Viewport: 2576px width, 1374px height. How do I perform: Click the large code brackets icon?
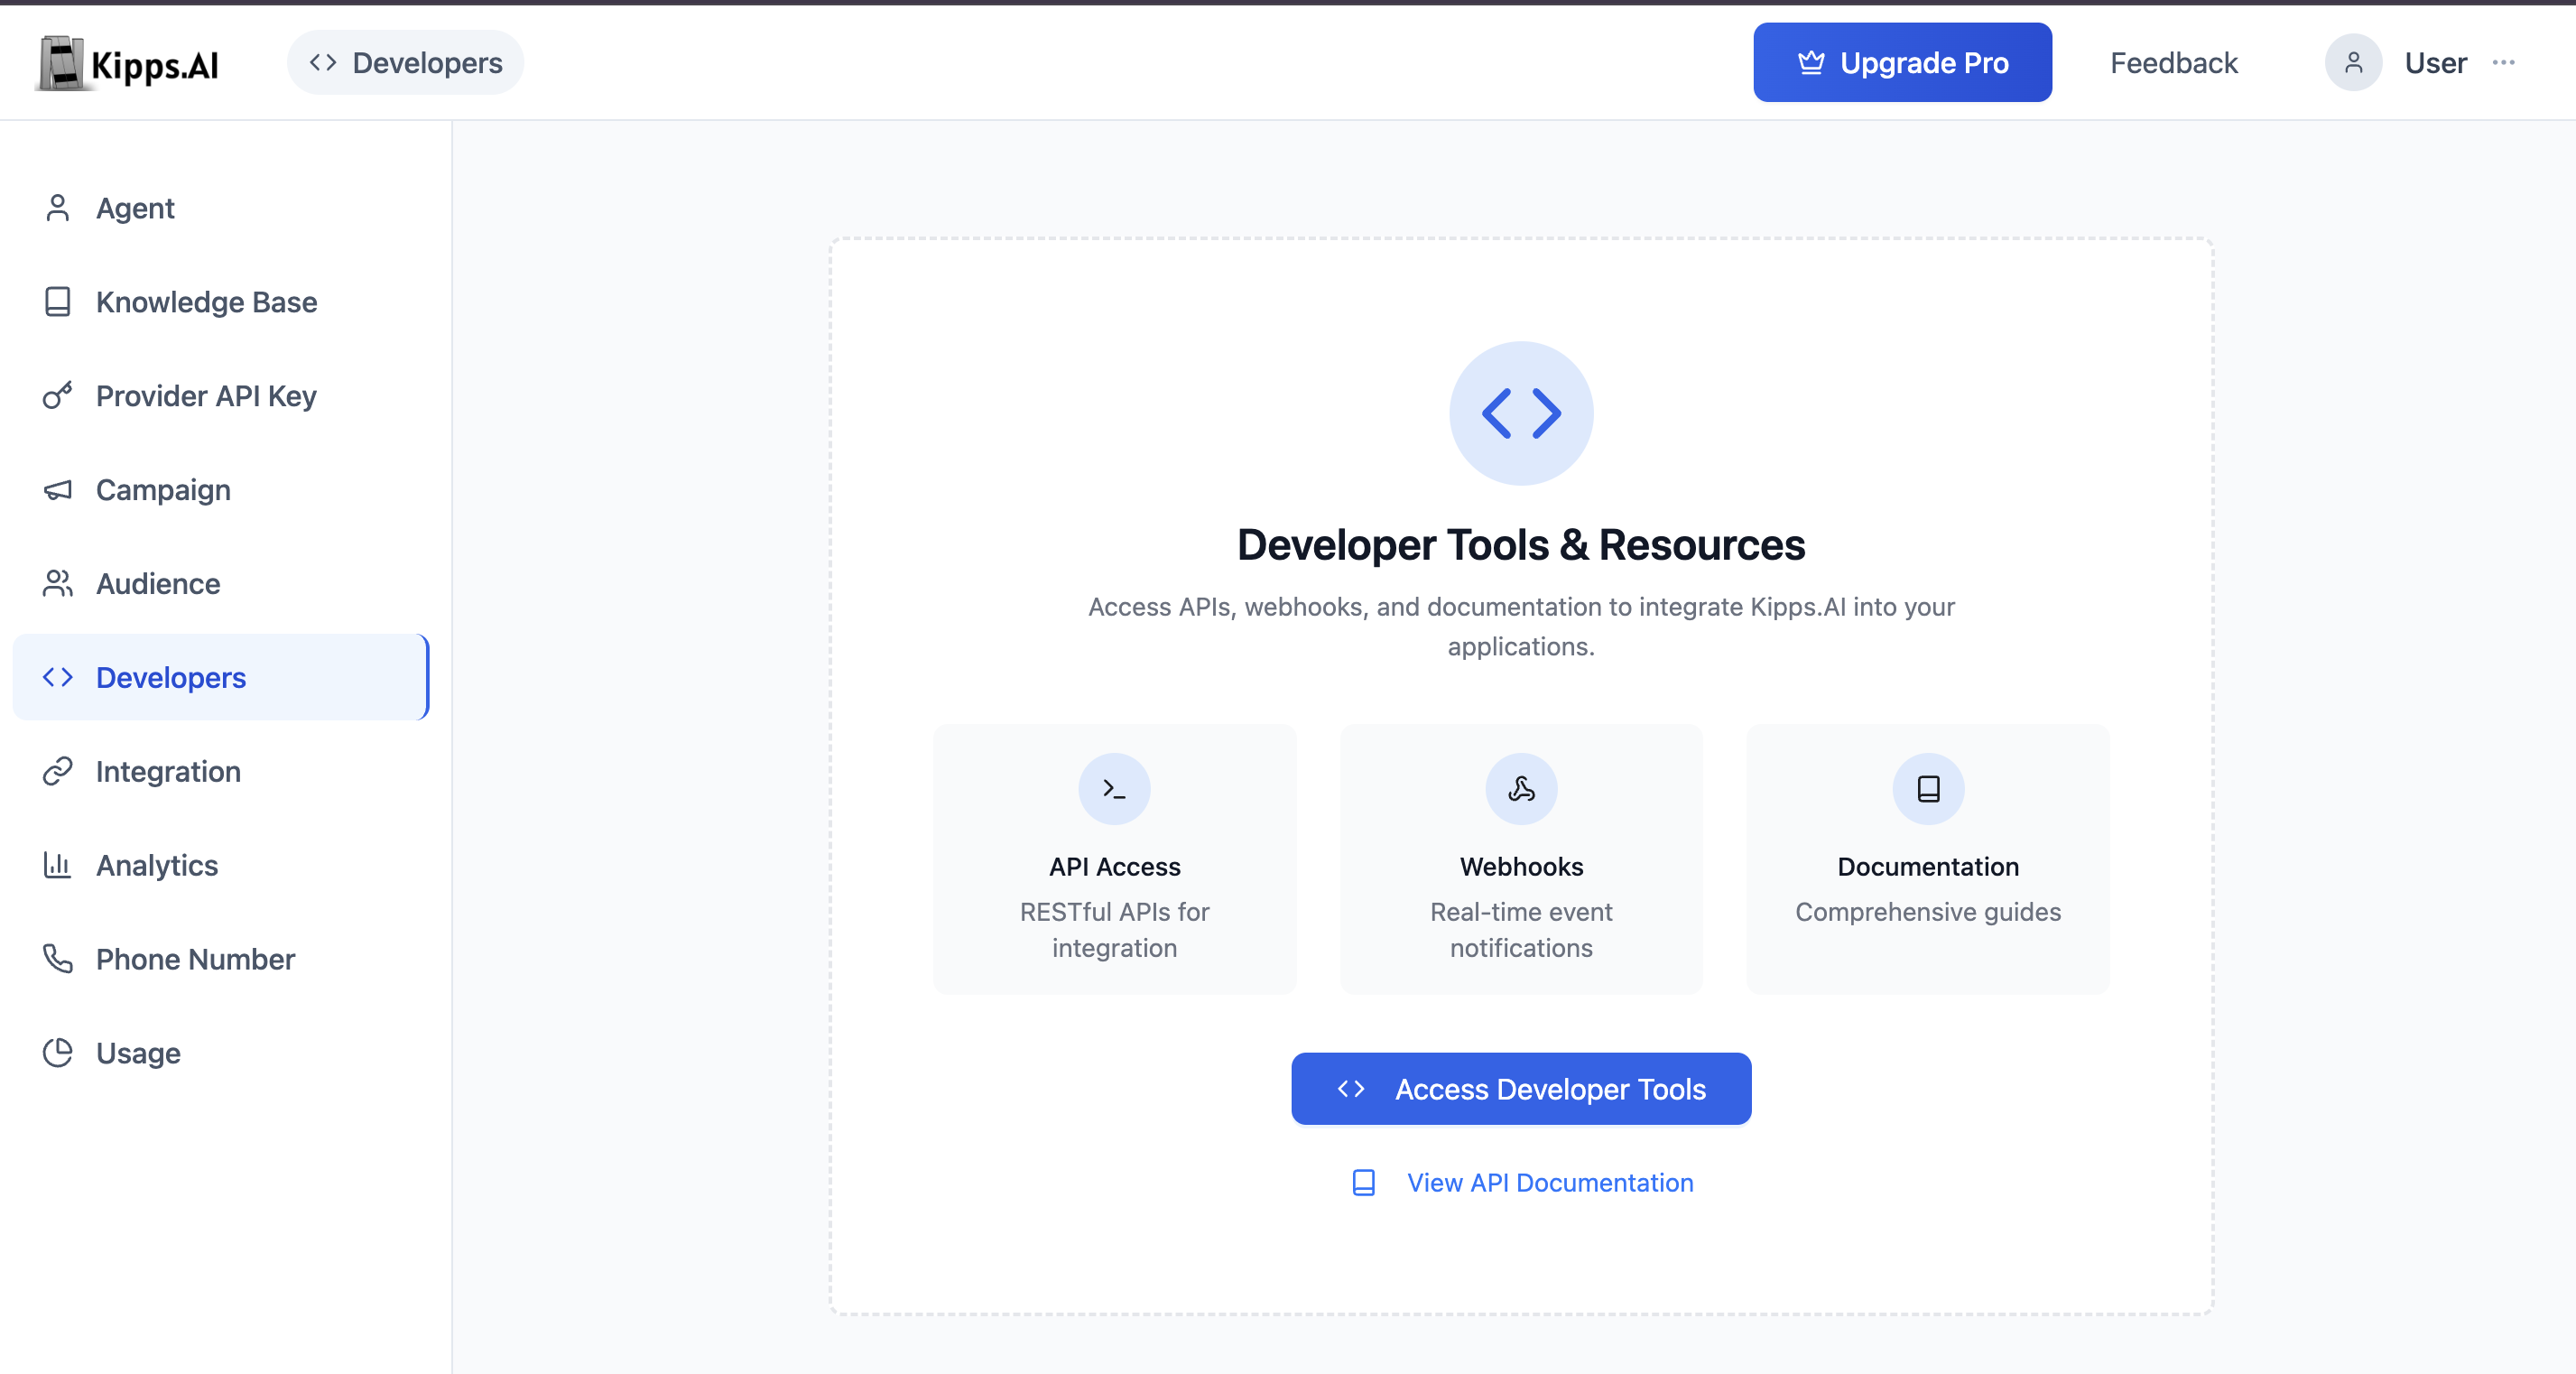click(1521, 413)
